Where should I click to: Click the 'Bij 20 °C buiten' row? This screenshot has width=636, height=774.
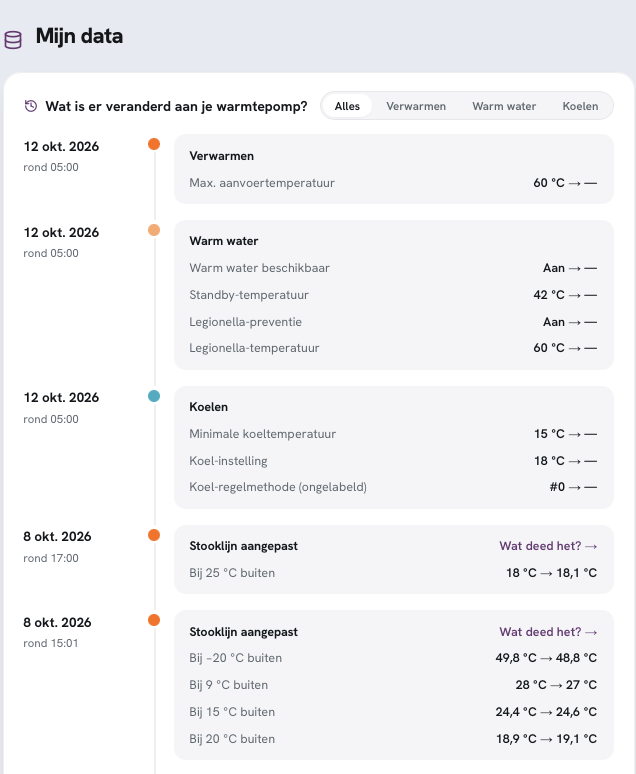pos(393,739)
